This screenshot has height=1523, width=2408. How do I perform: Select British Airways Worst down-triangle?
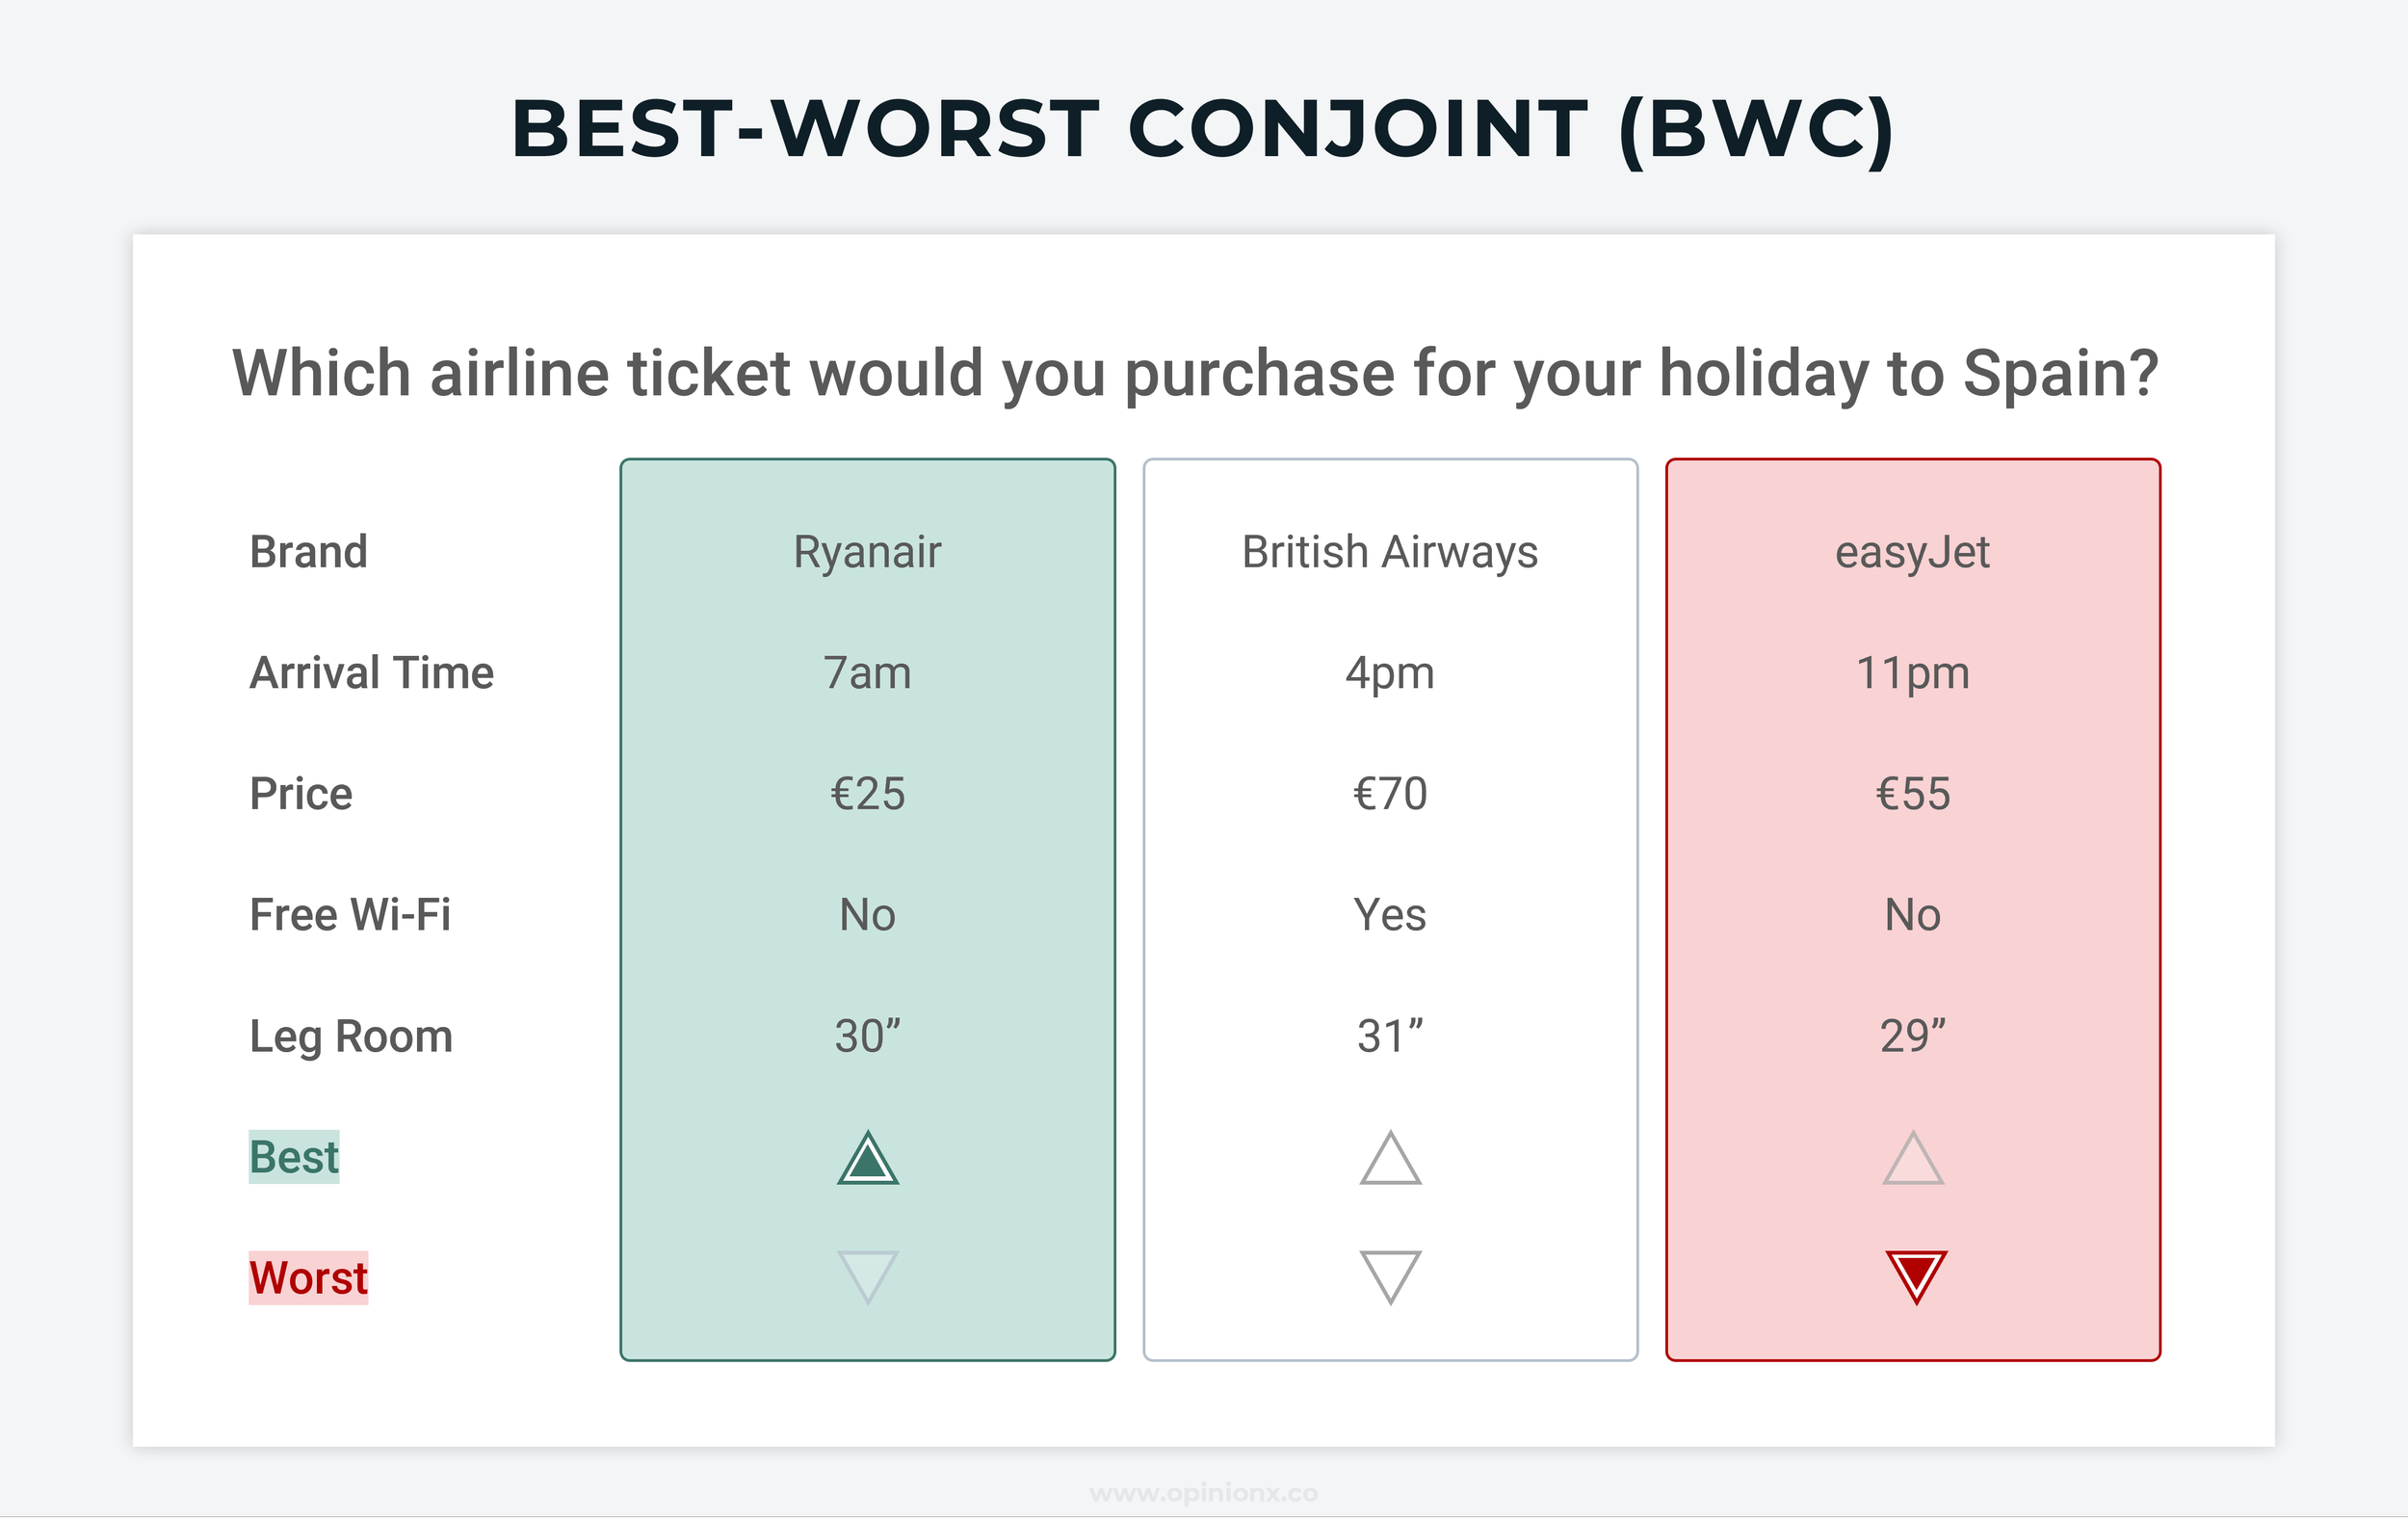click(x=1390, y=1277)
